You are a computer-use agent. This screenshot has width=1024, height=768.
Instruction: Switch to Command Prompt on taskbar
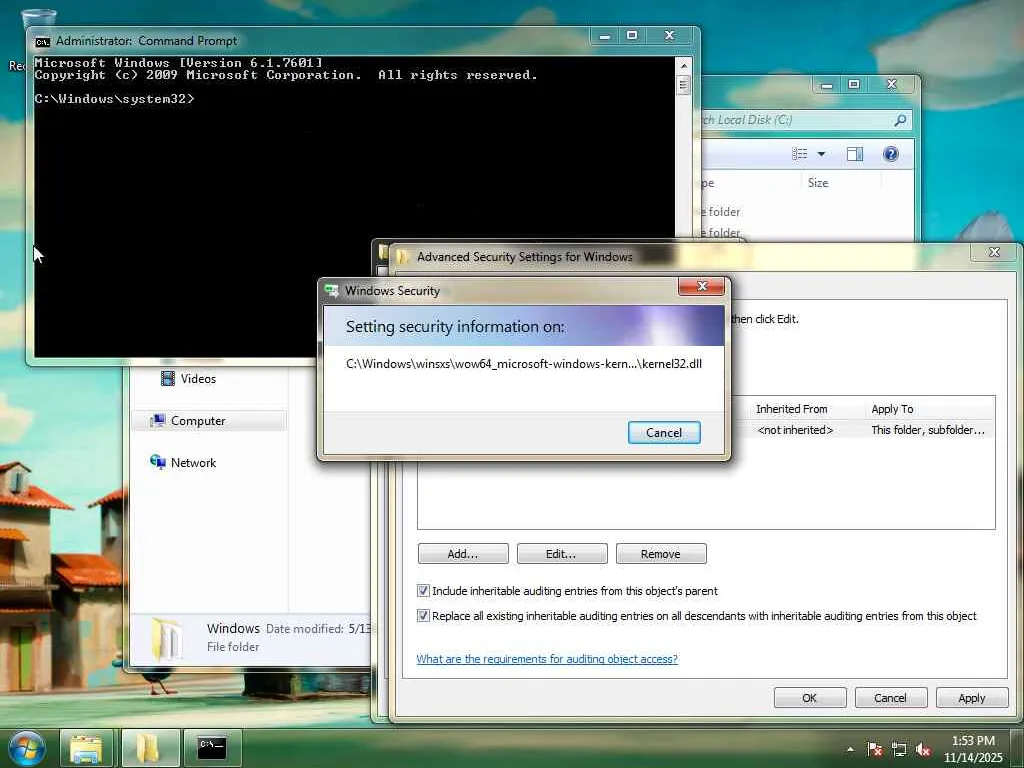pyautogui.click(x=212, y=748)
